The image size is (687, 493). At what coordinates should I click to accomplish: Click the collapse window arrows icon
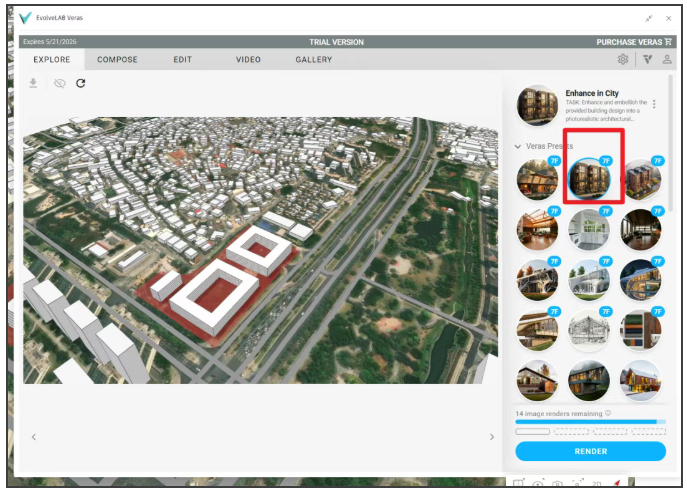pos(648,18)
